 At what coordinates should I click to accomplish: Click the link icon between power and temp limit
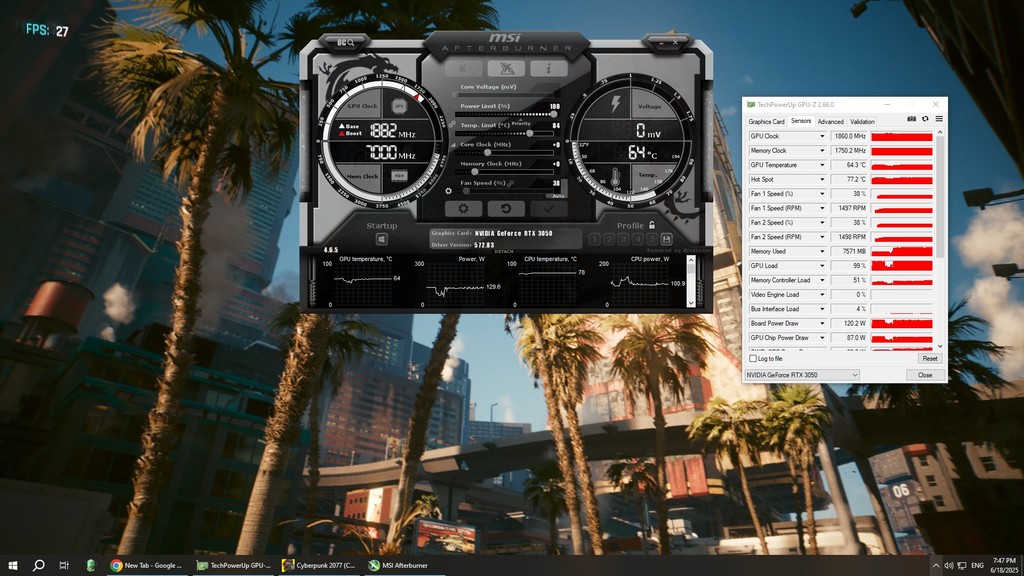(452, 124)
